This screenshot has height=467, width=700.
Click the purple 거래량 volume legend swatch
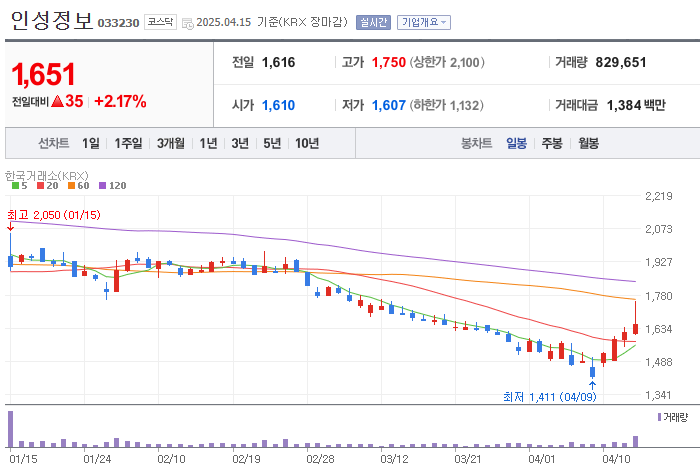[659, 417]
